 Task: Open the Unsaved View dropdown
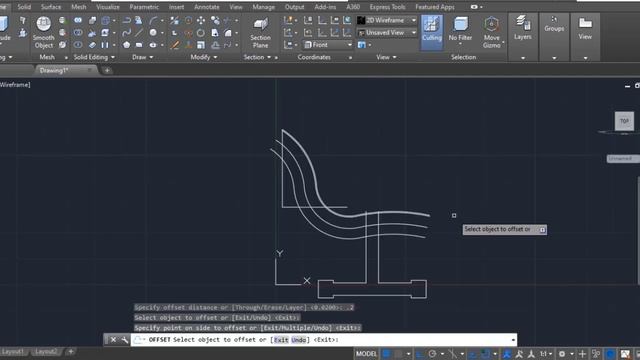(387, 32)
